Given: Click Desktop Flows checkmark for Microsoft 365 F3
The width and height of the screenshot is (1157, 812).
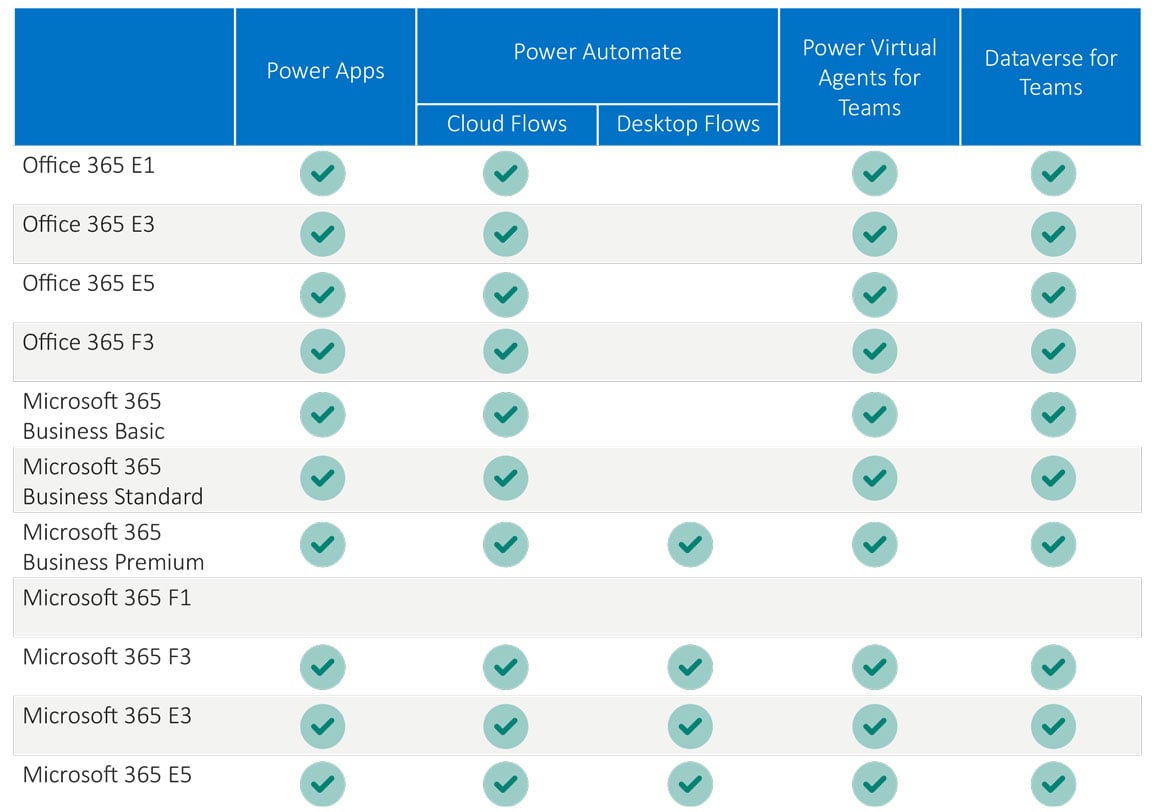Looking at the screenshot, I should [690, 667].
